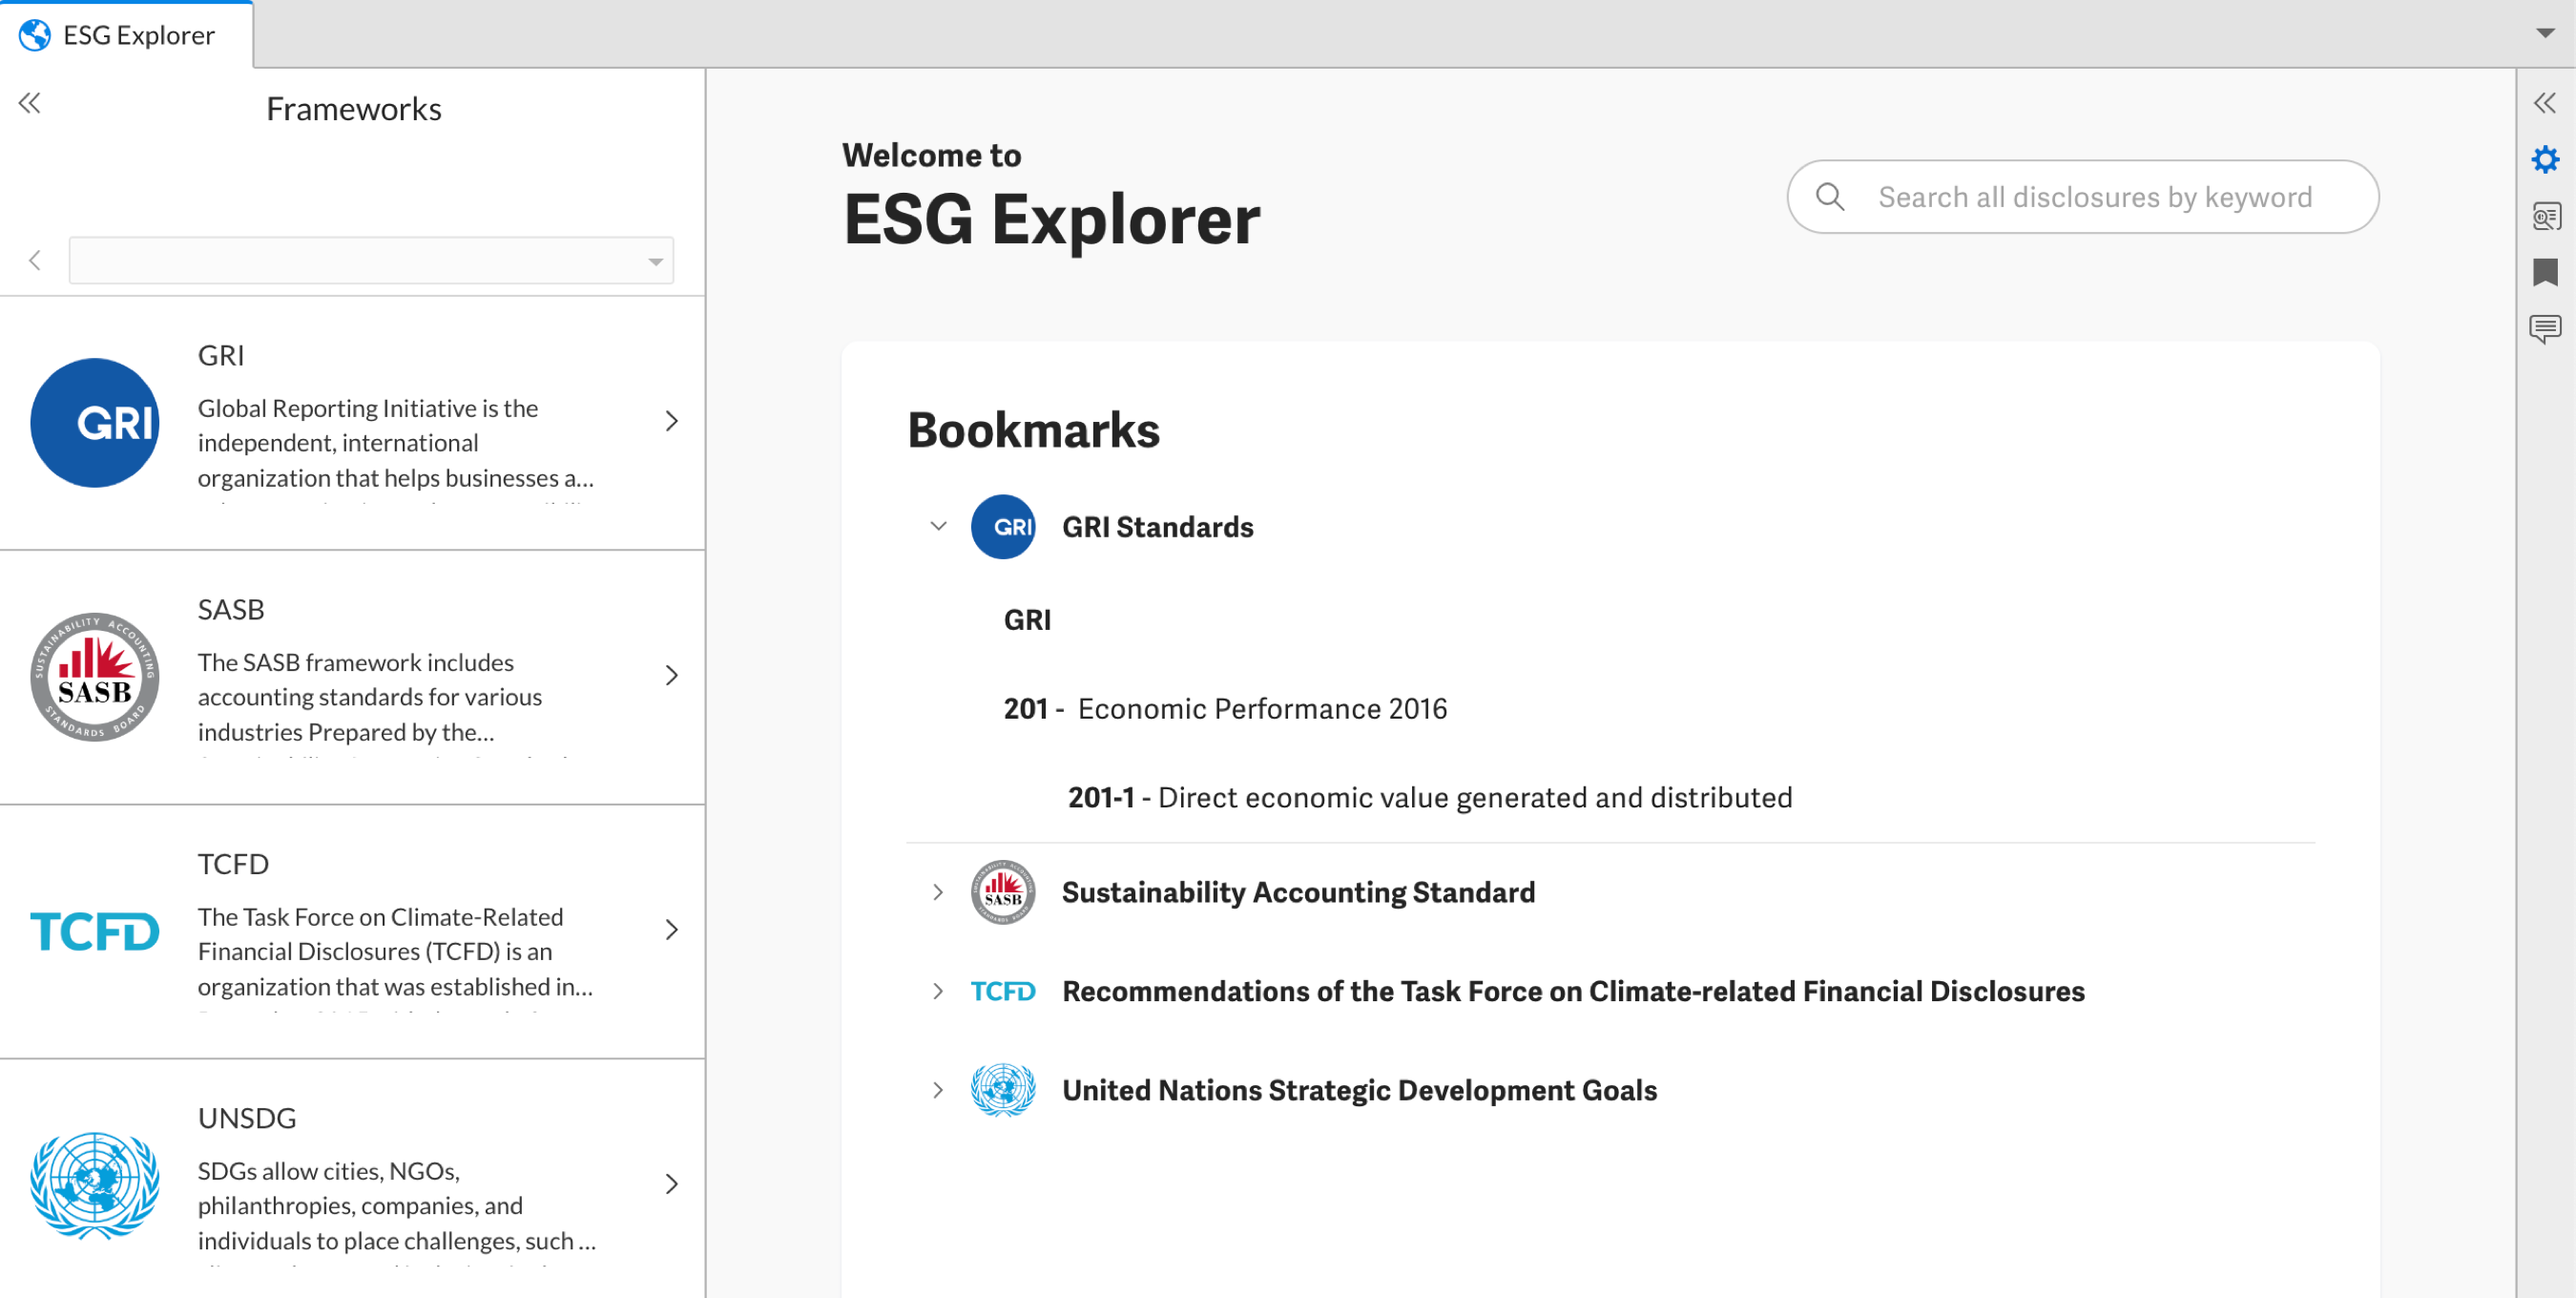The width and height of the screenshot is (2576, 1298).
Task: Collapse the GRI Standards bookmark section
Action: click(937, 526)
